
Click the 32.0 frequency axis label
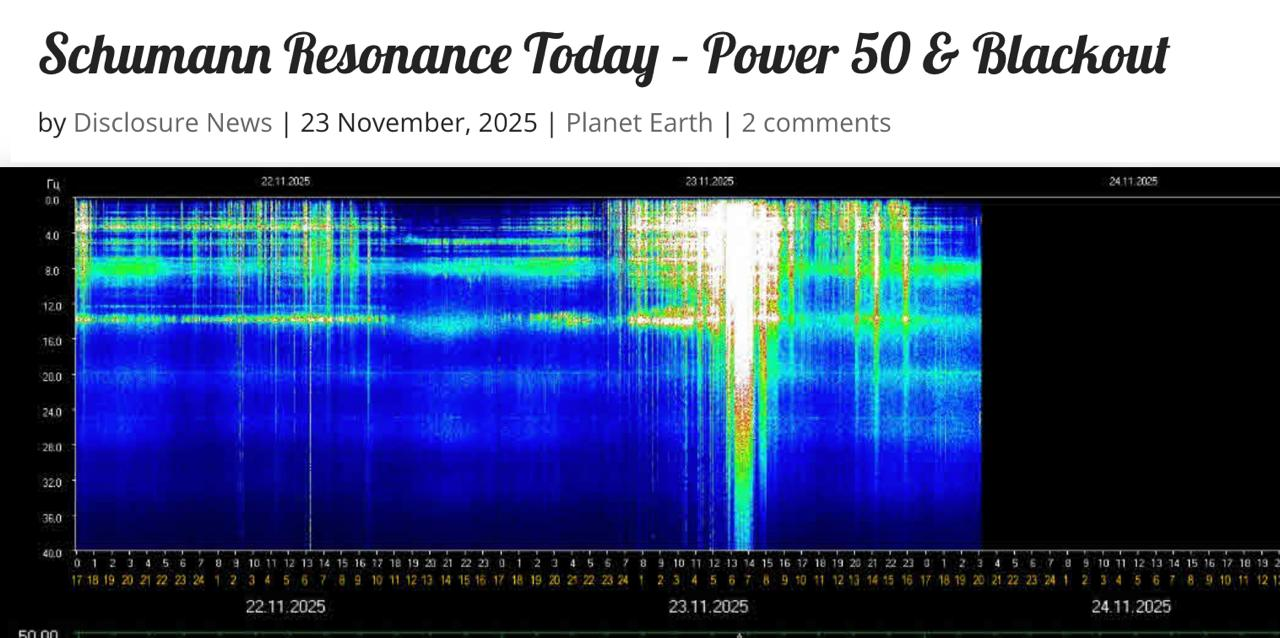pyautogui.click(x=52, y=482)
